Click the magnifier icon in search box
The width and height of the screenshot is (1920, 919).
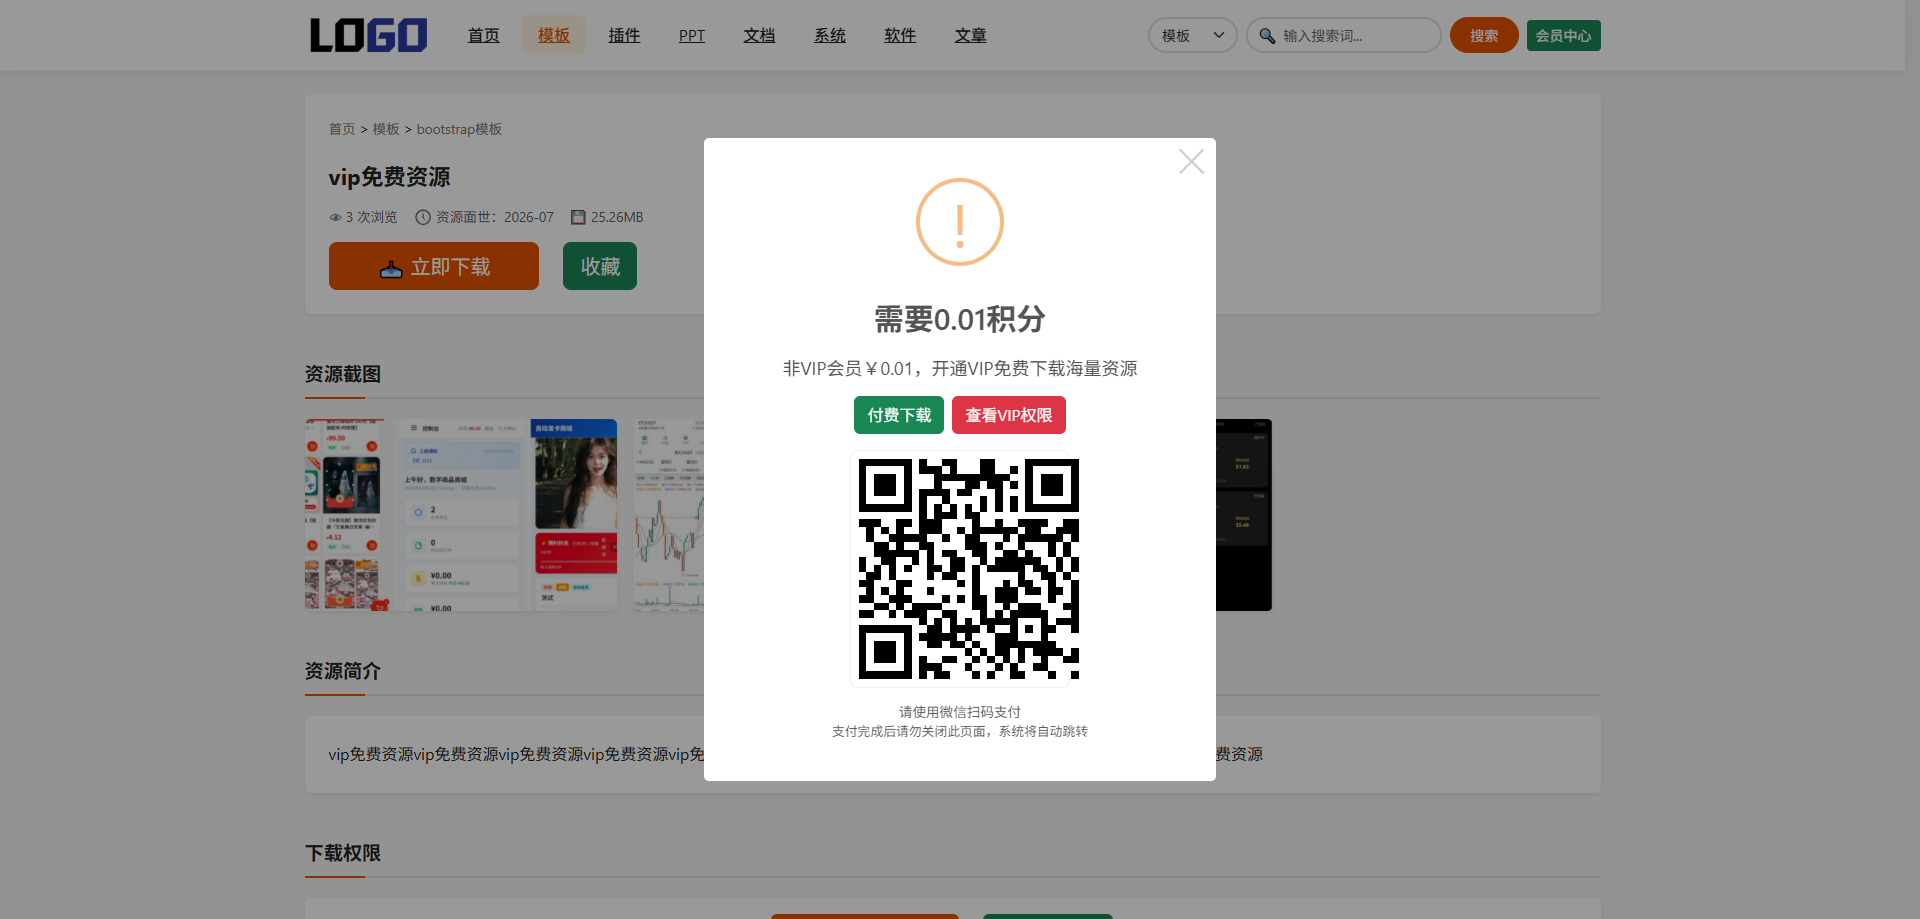(x=1267, y=36)
